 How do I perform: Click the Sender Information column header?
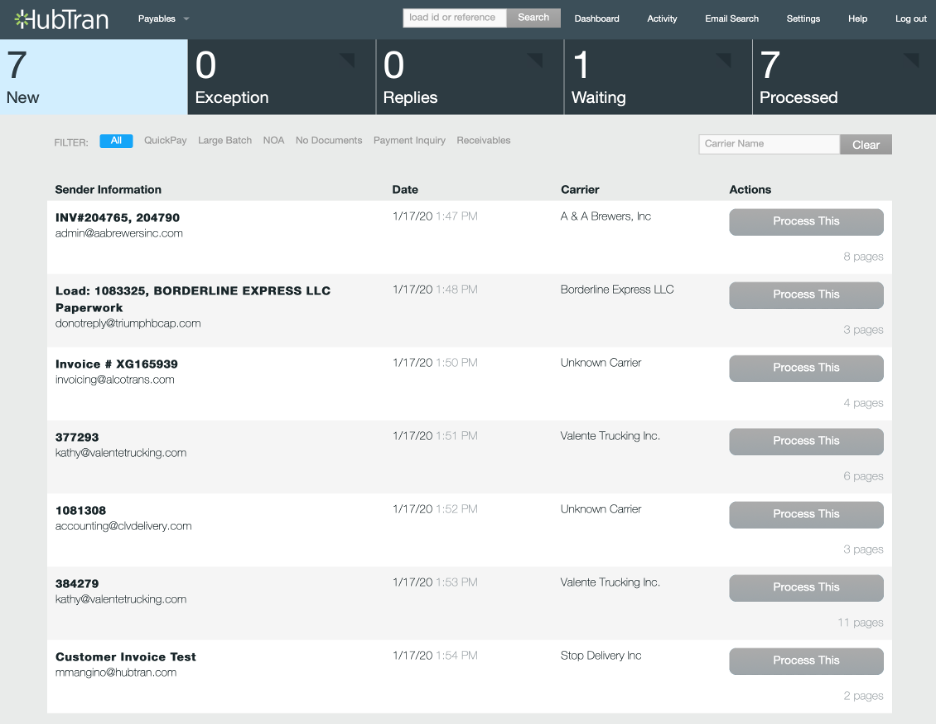coord(108,190)
